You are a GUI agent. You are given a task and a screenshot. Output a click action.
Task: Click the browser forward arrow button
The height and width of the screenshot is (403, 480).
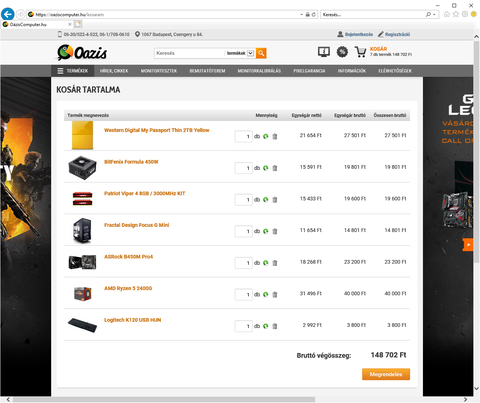coord(20,14)
